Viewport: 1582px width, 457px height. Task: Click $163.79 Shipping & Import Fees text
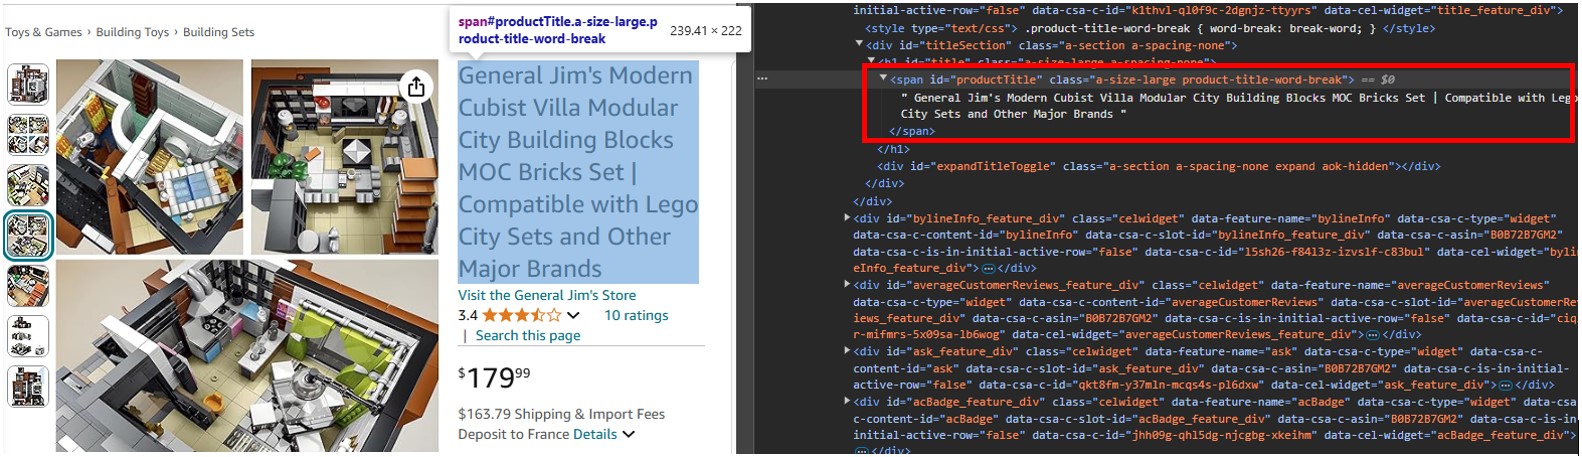click(561, 414)
